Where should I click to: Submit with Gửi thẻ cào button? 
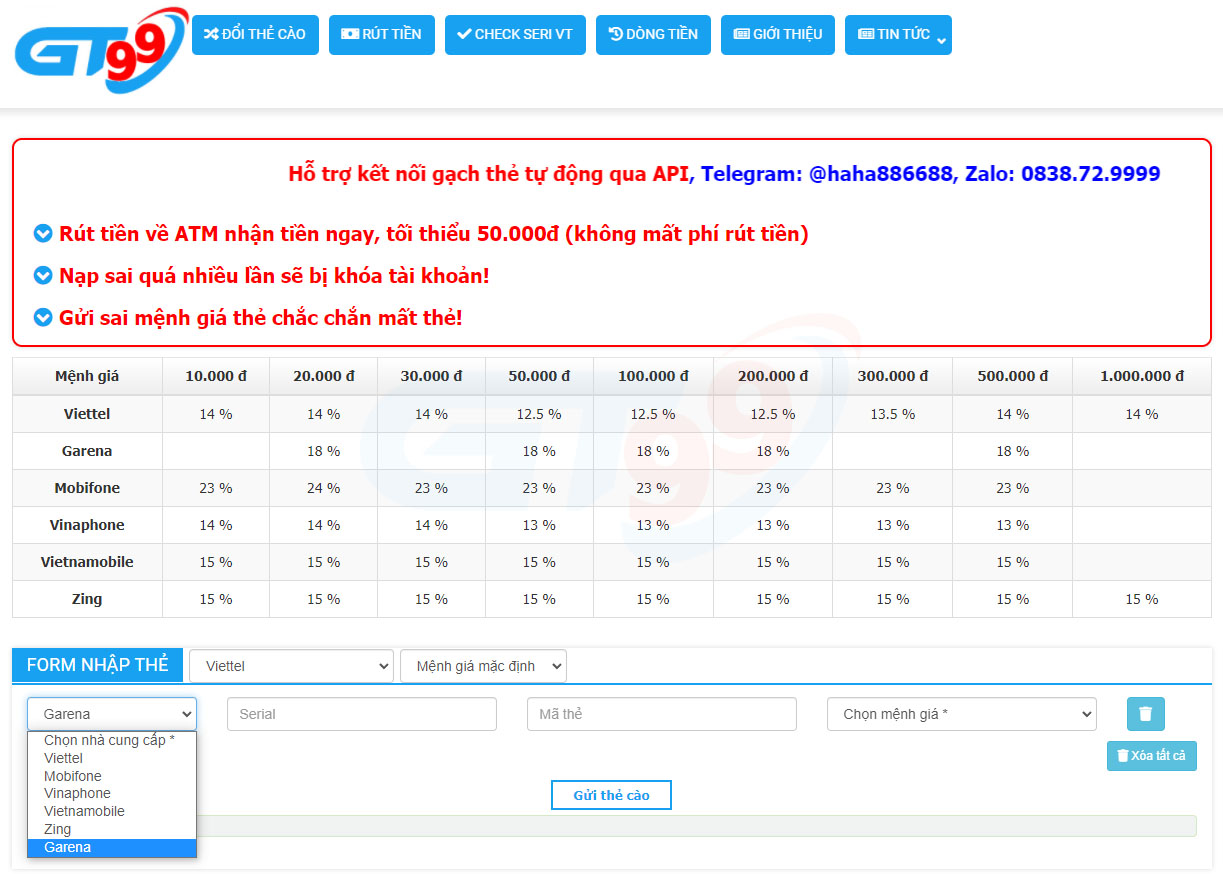(611, 795)
